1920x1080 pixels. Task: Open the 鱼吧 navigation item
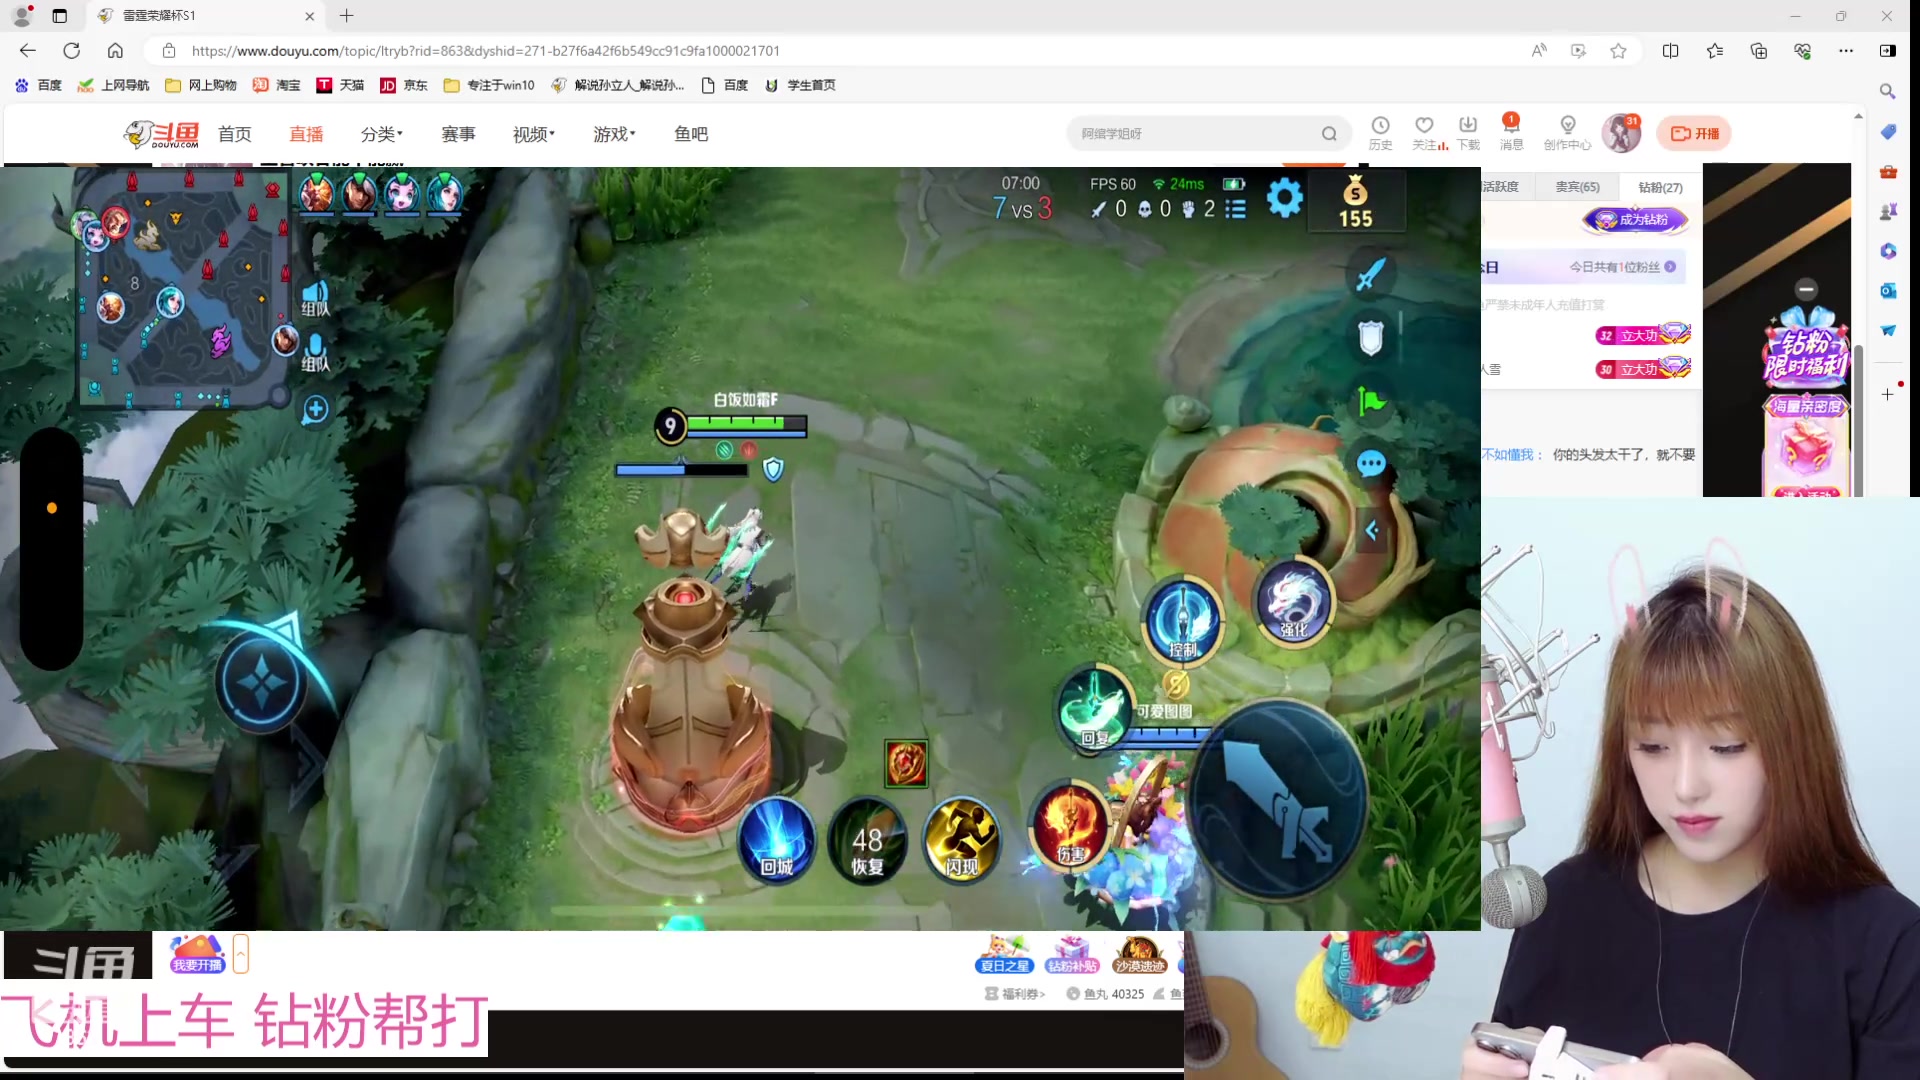pos(691,134)
